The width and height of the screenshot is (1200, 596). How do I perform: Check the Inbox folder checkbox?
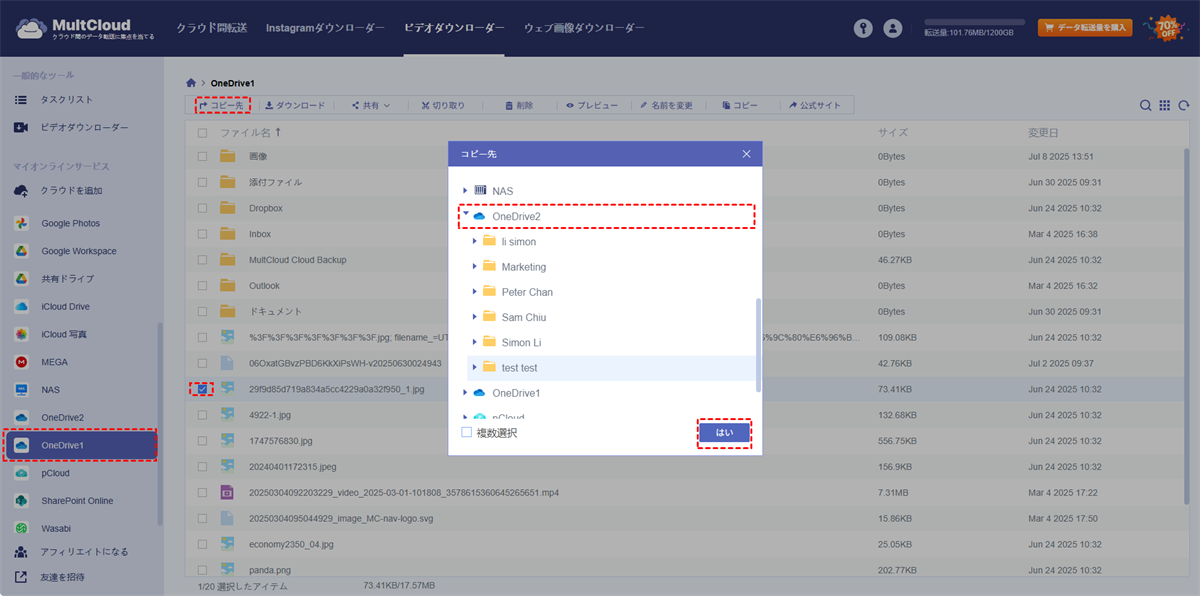(203, 234)
